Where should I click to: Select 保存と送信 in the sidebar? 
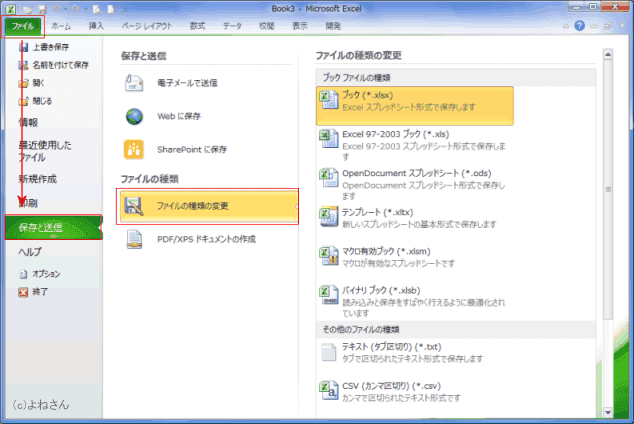point(53,227)
